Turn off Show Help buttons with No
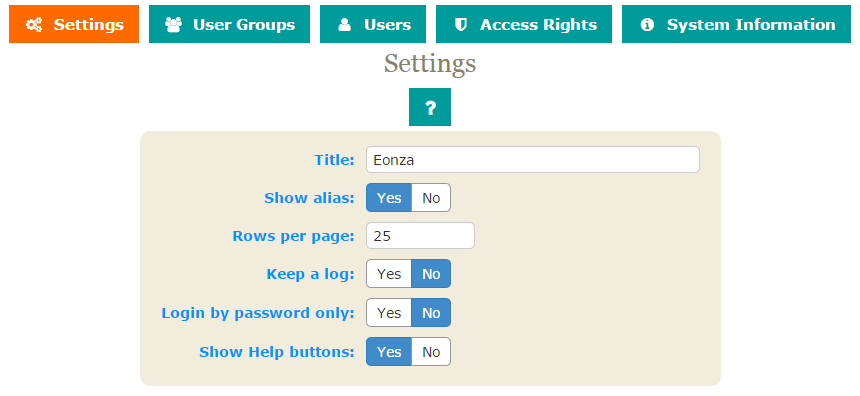Screen dimensions: 860x396 (431, 352)
